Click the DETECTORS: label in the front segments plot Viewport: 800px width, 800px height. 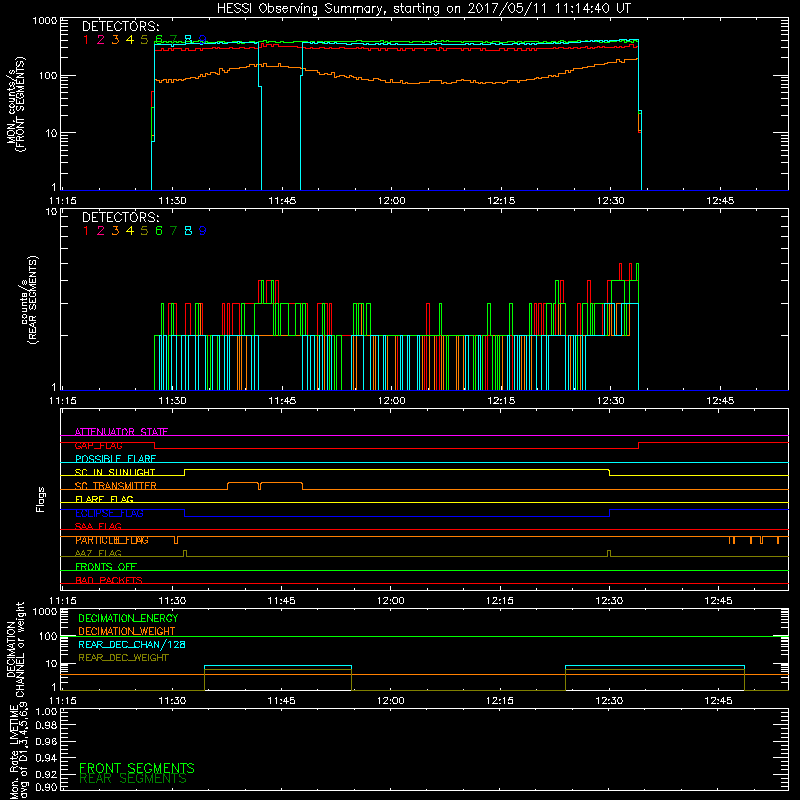pyautogui.click(x=120, y=27)
